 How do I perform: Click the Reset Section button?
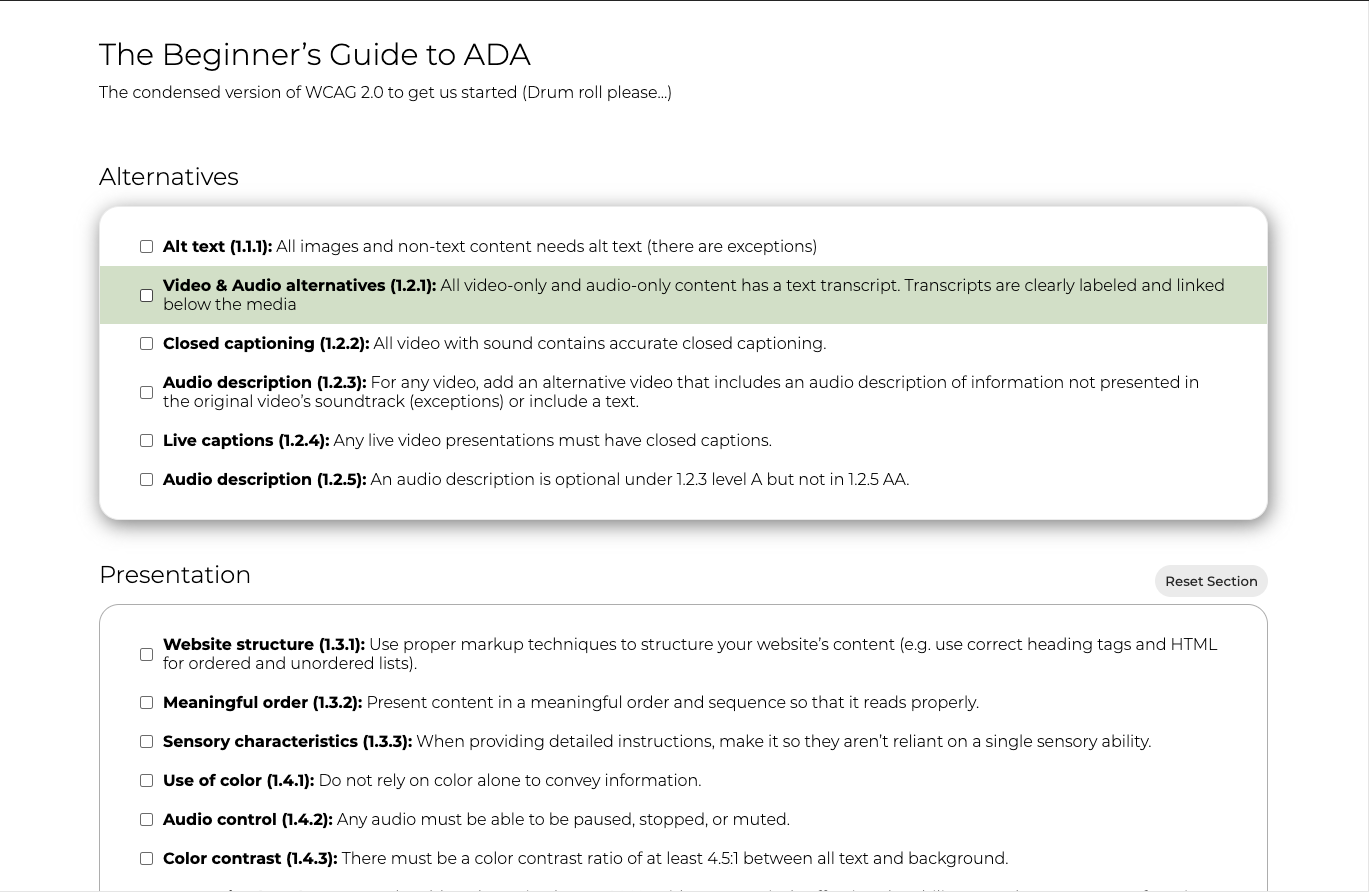[1211, 581]
